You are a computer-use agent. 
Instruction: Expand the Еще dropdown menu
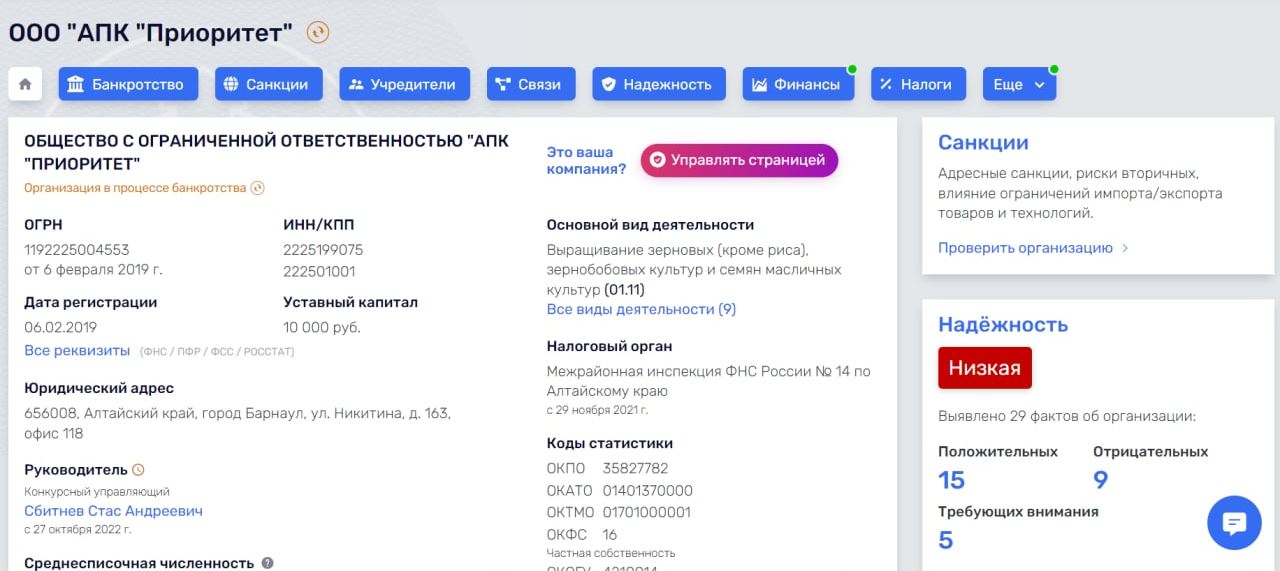pyautogui.click(x=1019, y=84)
